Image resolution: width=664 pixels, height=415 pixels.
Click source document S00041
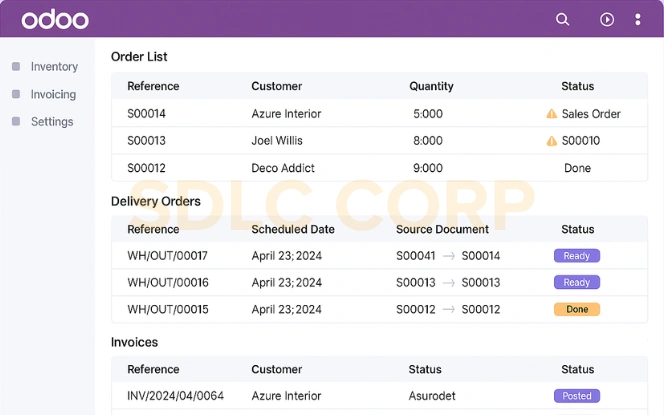click(416, 256)
